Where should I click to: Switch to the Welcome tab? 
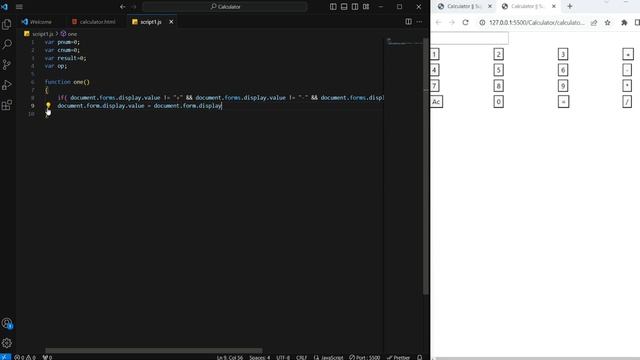click(37, 22)
